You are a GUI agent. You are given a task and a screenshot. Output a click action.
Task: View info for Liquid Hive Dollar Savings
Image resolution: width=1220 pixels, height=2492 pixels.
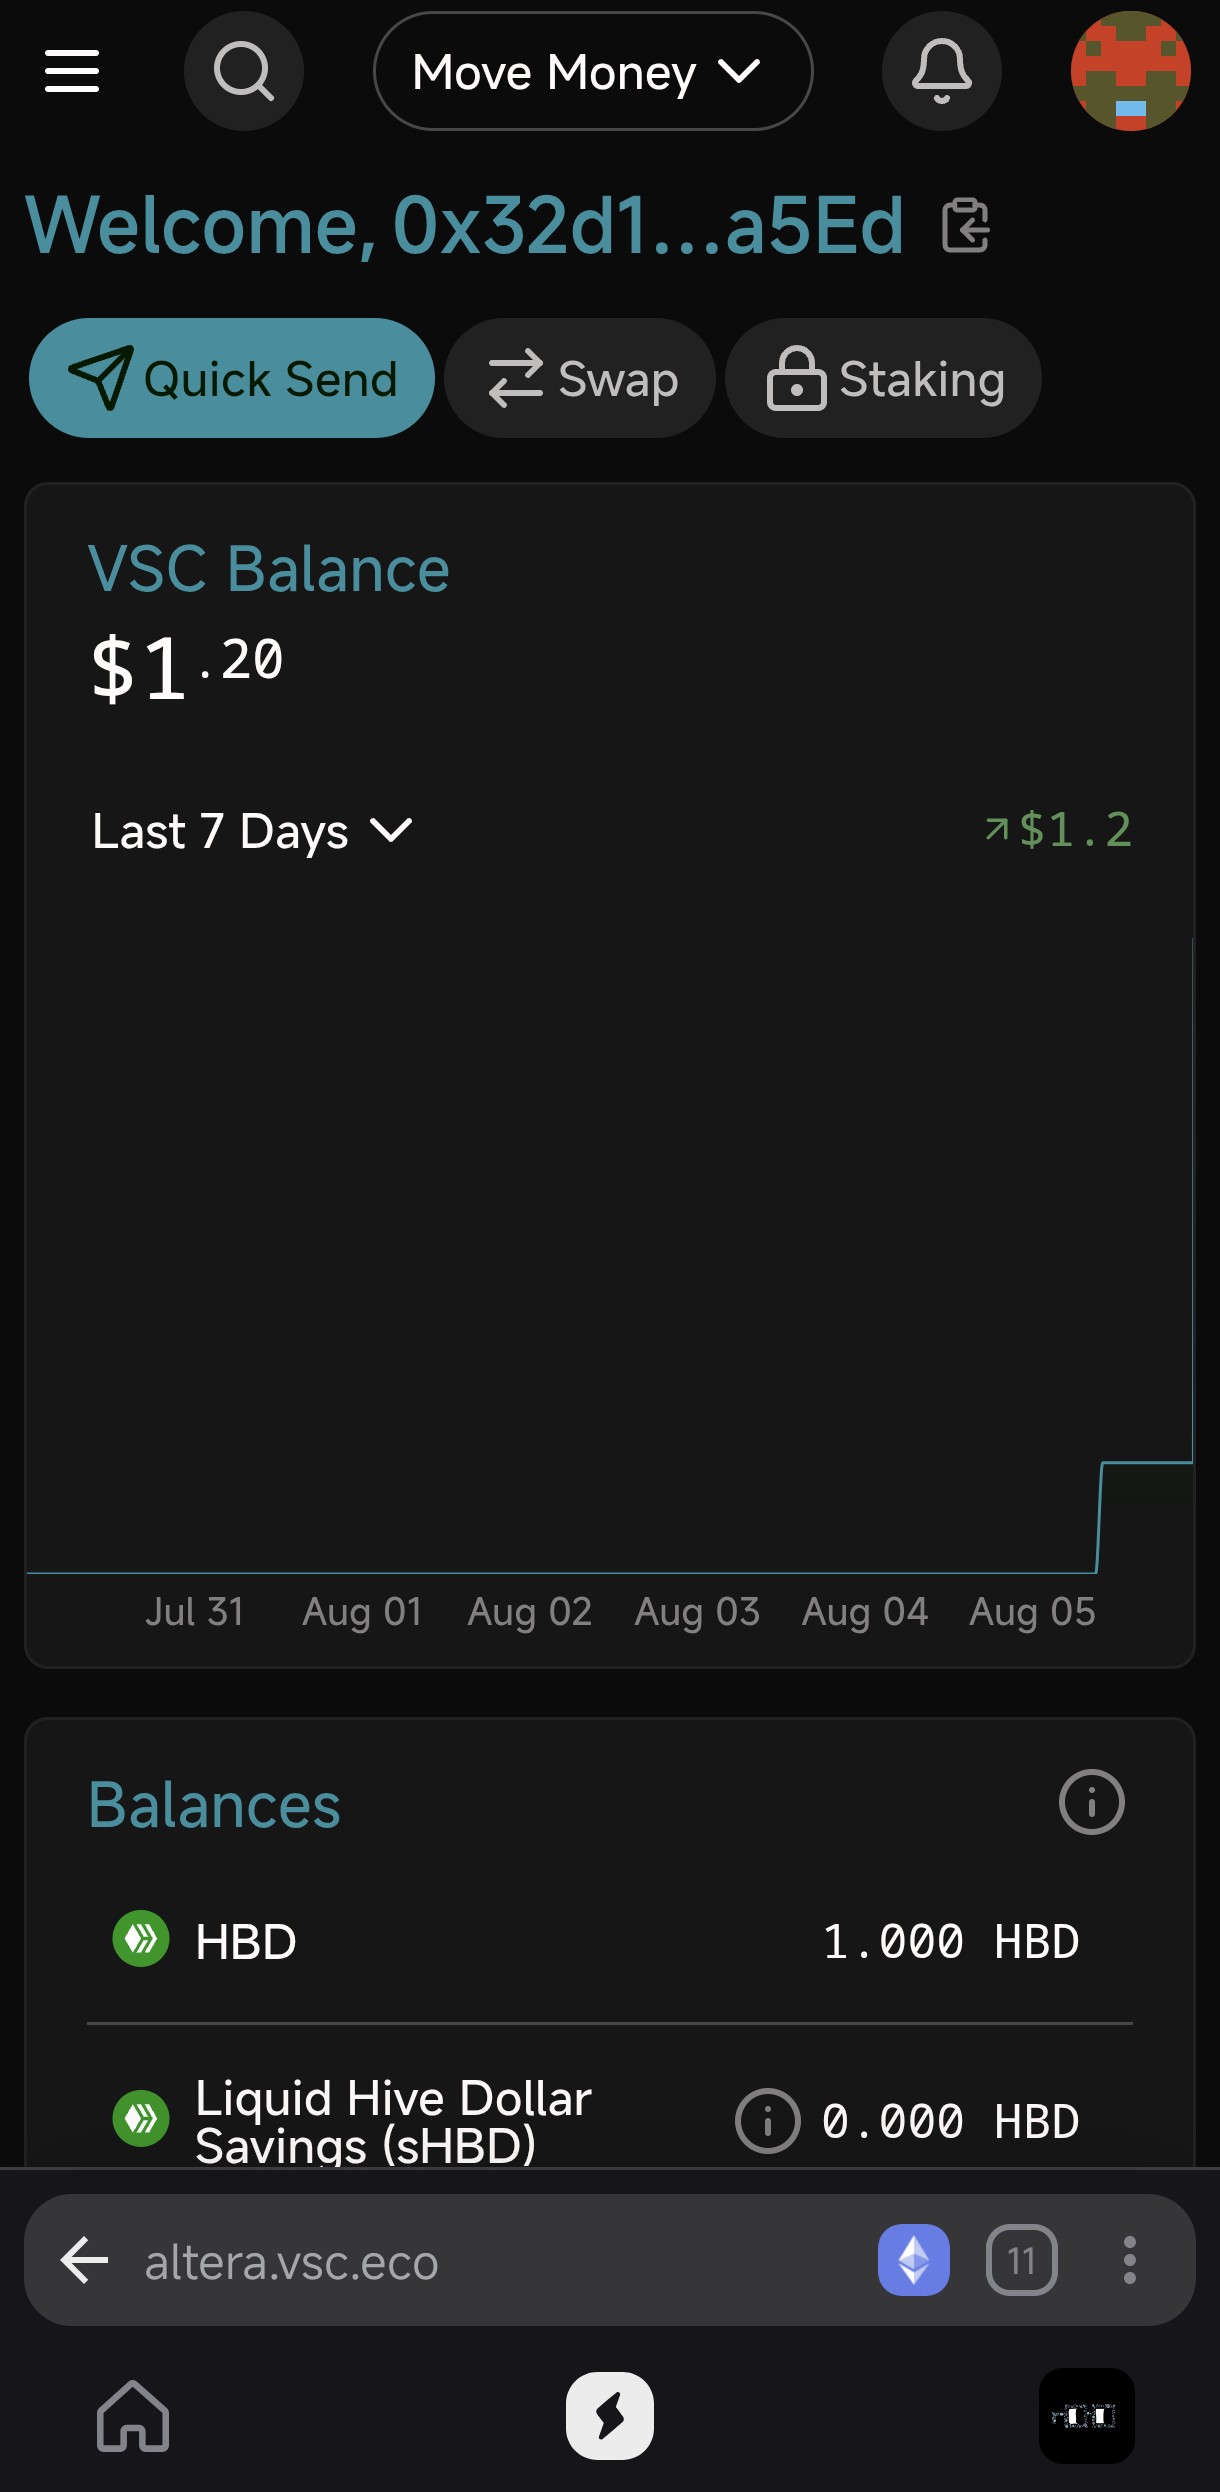pos(767,2120)
